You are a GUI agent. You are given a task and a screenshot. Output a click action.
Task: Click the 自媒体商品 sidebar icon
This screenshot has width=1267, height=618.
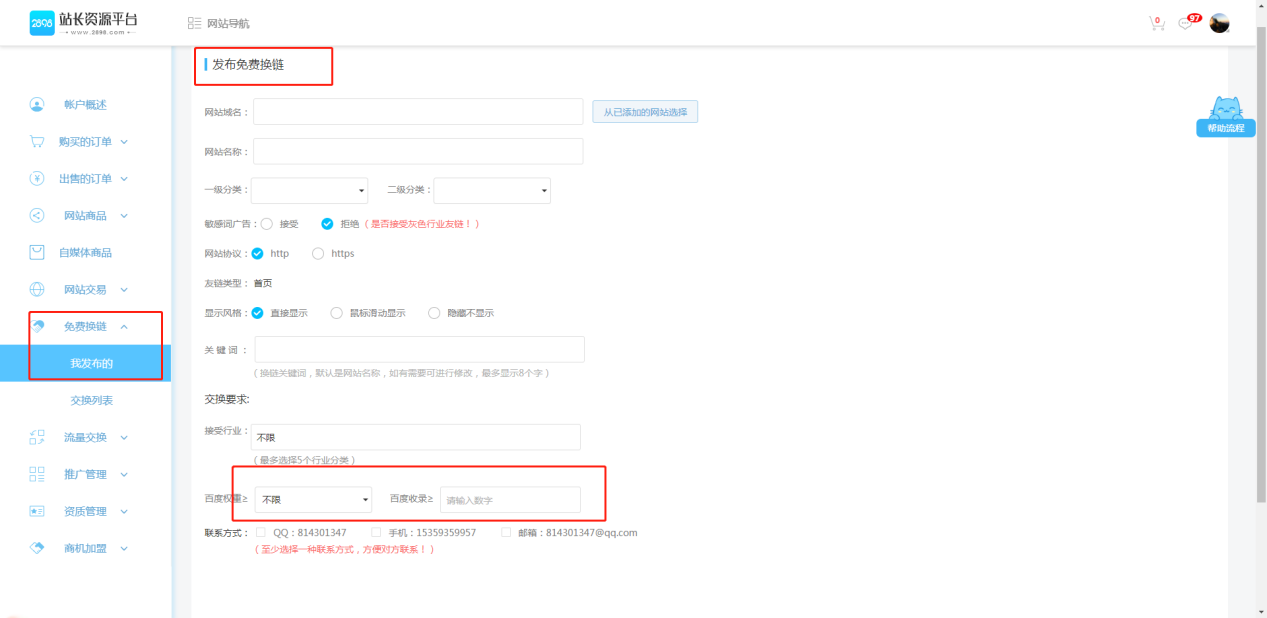pyautogui.click(x=37, y=252)
